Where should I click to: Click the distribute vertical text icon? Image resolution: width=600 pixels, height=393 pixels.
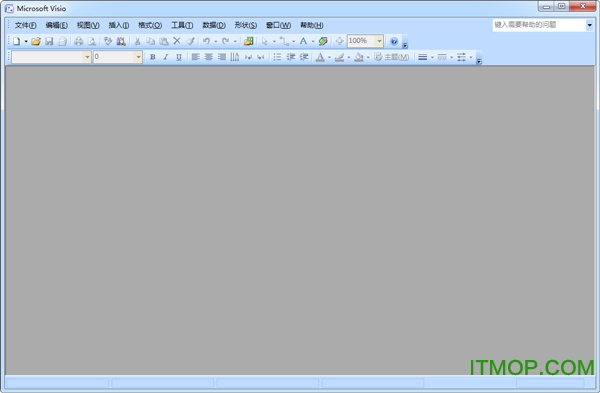click(x=235, y=57)
